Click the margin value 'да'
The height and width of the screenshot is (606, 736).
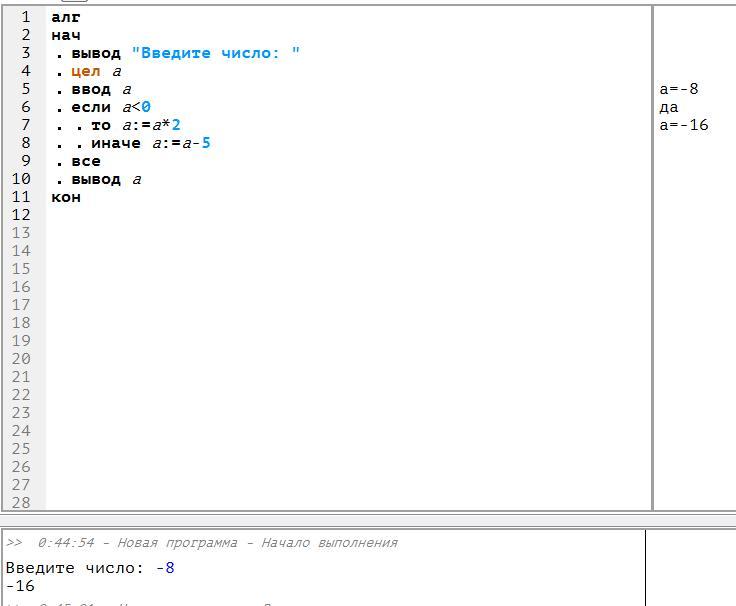click(x=669, y=107)
